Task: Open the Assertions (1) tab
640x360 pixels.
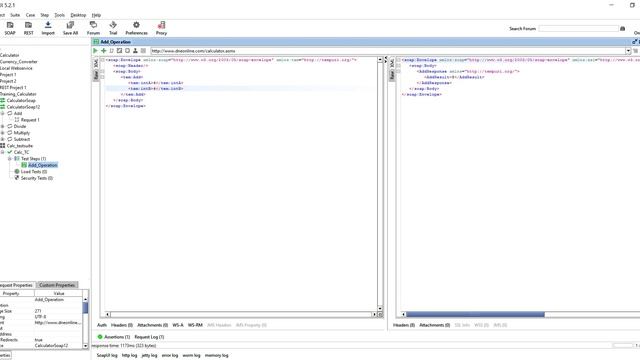Action: point(117,337)
